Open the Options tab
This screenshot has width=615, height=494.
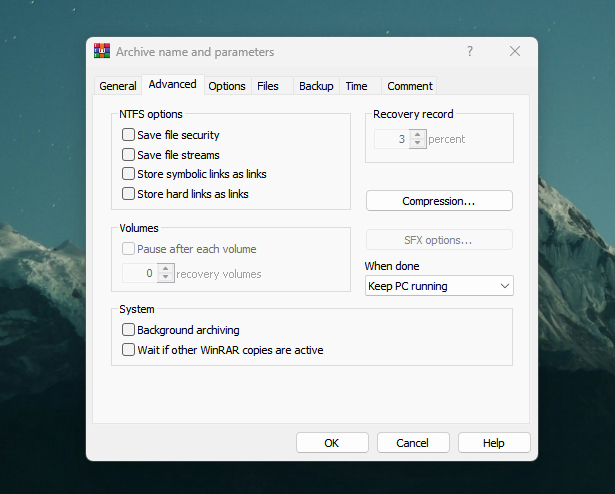pos(227,86)
